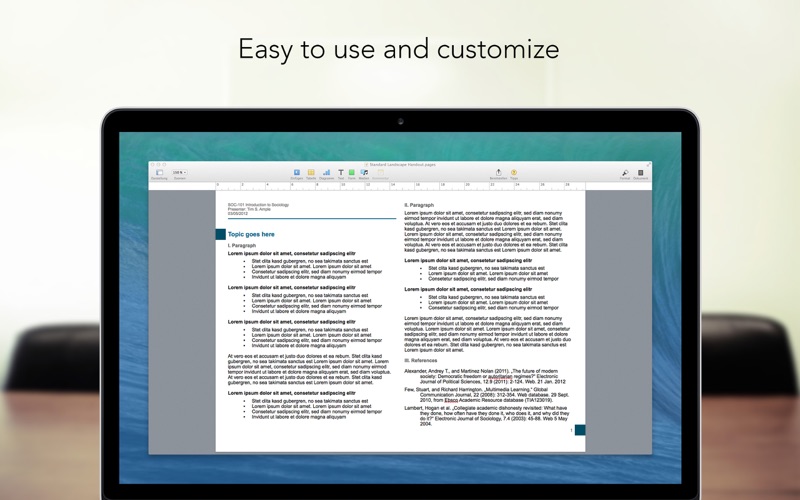Click the document title Standard Landscape Handout.pages
The image size is (800, 500).
coord(402,164)
